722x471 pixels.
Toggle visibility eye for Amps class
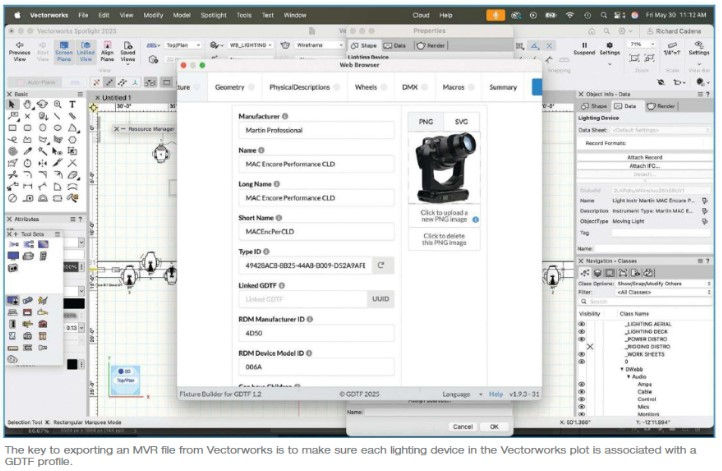[x=582, y=384]
